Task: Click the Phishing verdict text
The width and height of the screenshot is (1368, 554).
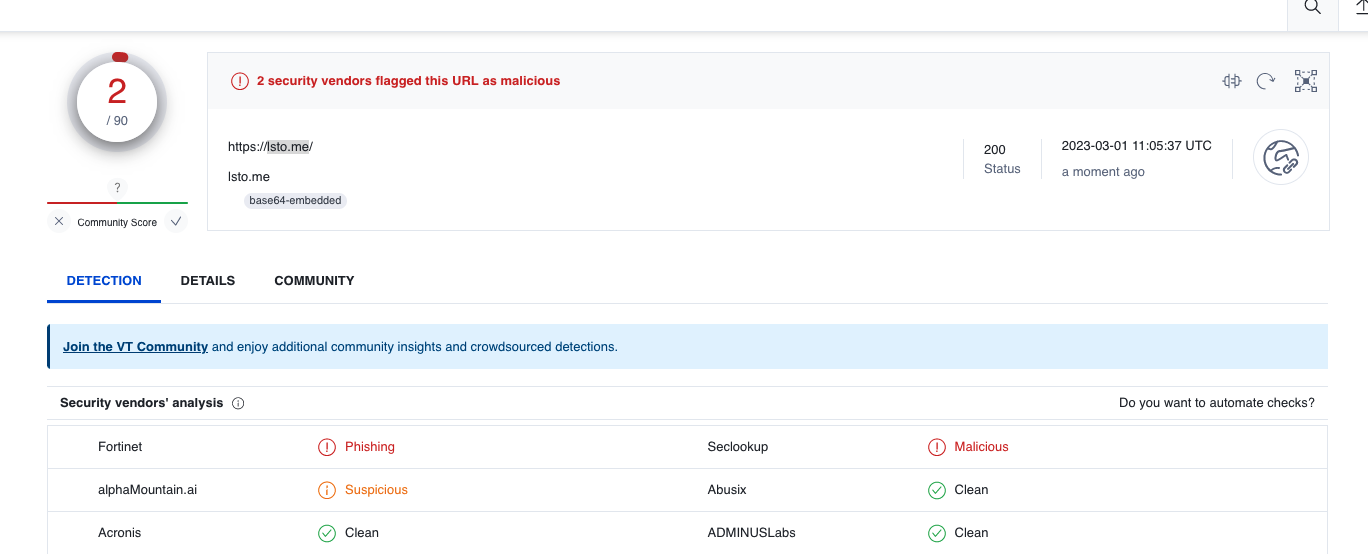Action: pyautogui.click(x=370, y=447)
